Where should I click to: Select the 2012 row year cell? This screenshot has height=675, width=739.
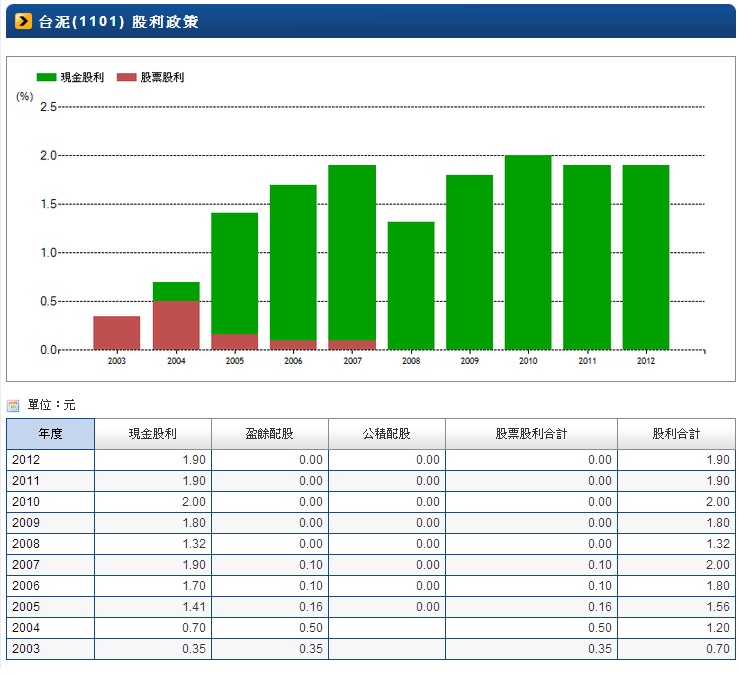point(50,460)
